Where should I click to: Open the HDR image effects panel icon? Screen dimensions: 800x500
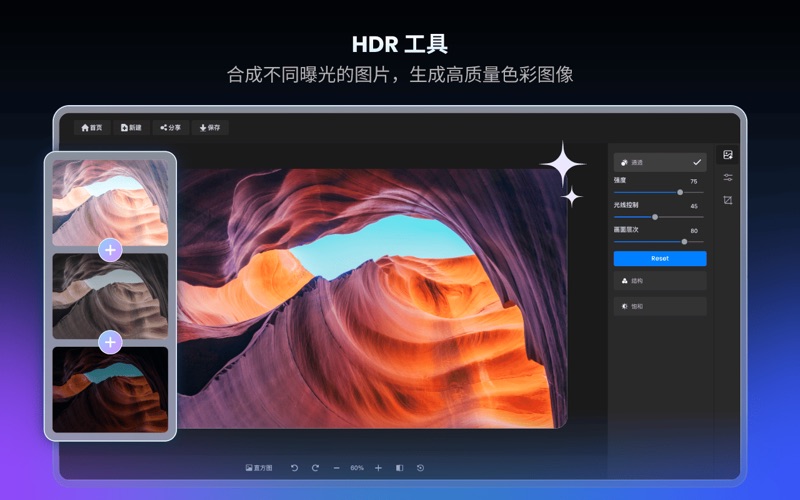point(728,155)
